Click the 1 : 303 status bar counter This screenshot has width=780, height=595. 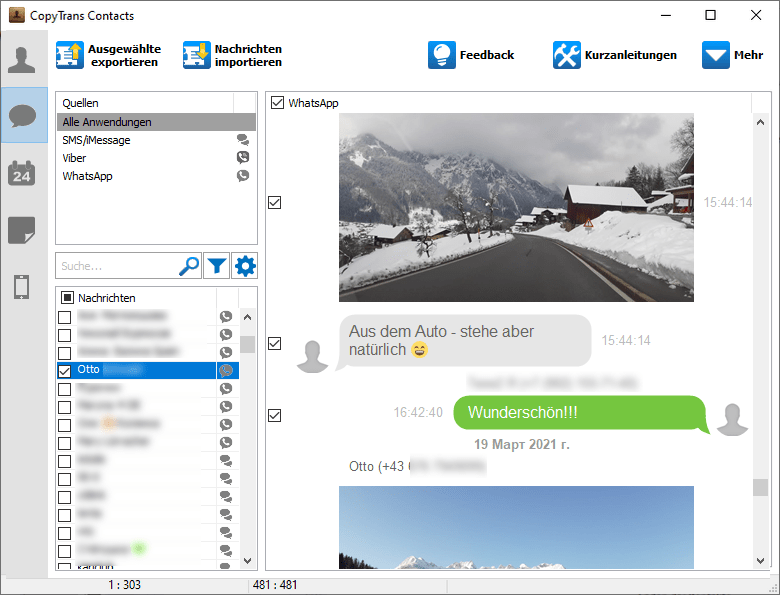[x=124, y=585]
